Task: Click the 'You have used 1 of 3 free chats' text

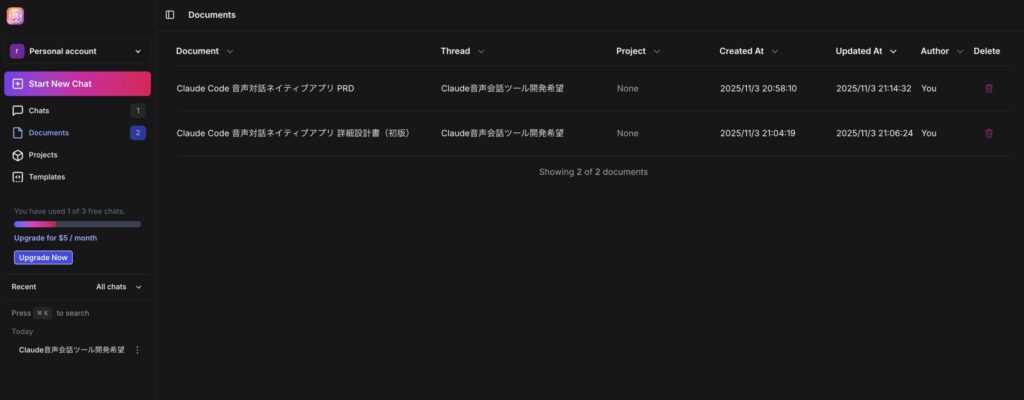Action: [x=69, y=211]
